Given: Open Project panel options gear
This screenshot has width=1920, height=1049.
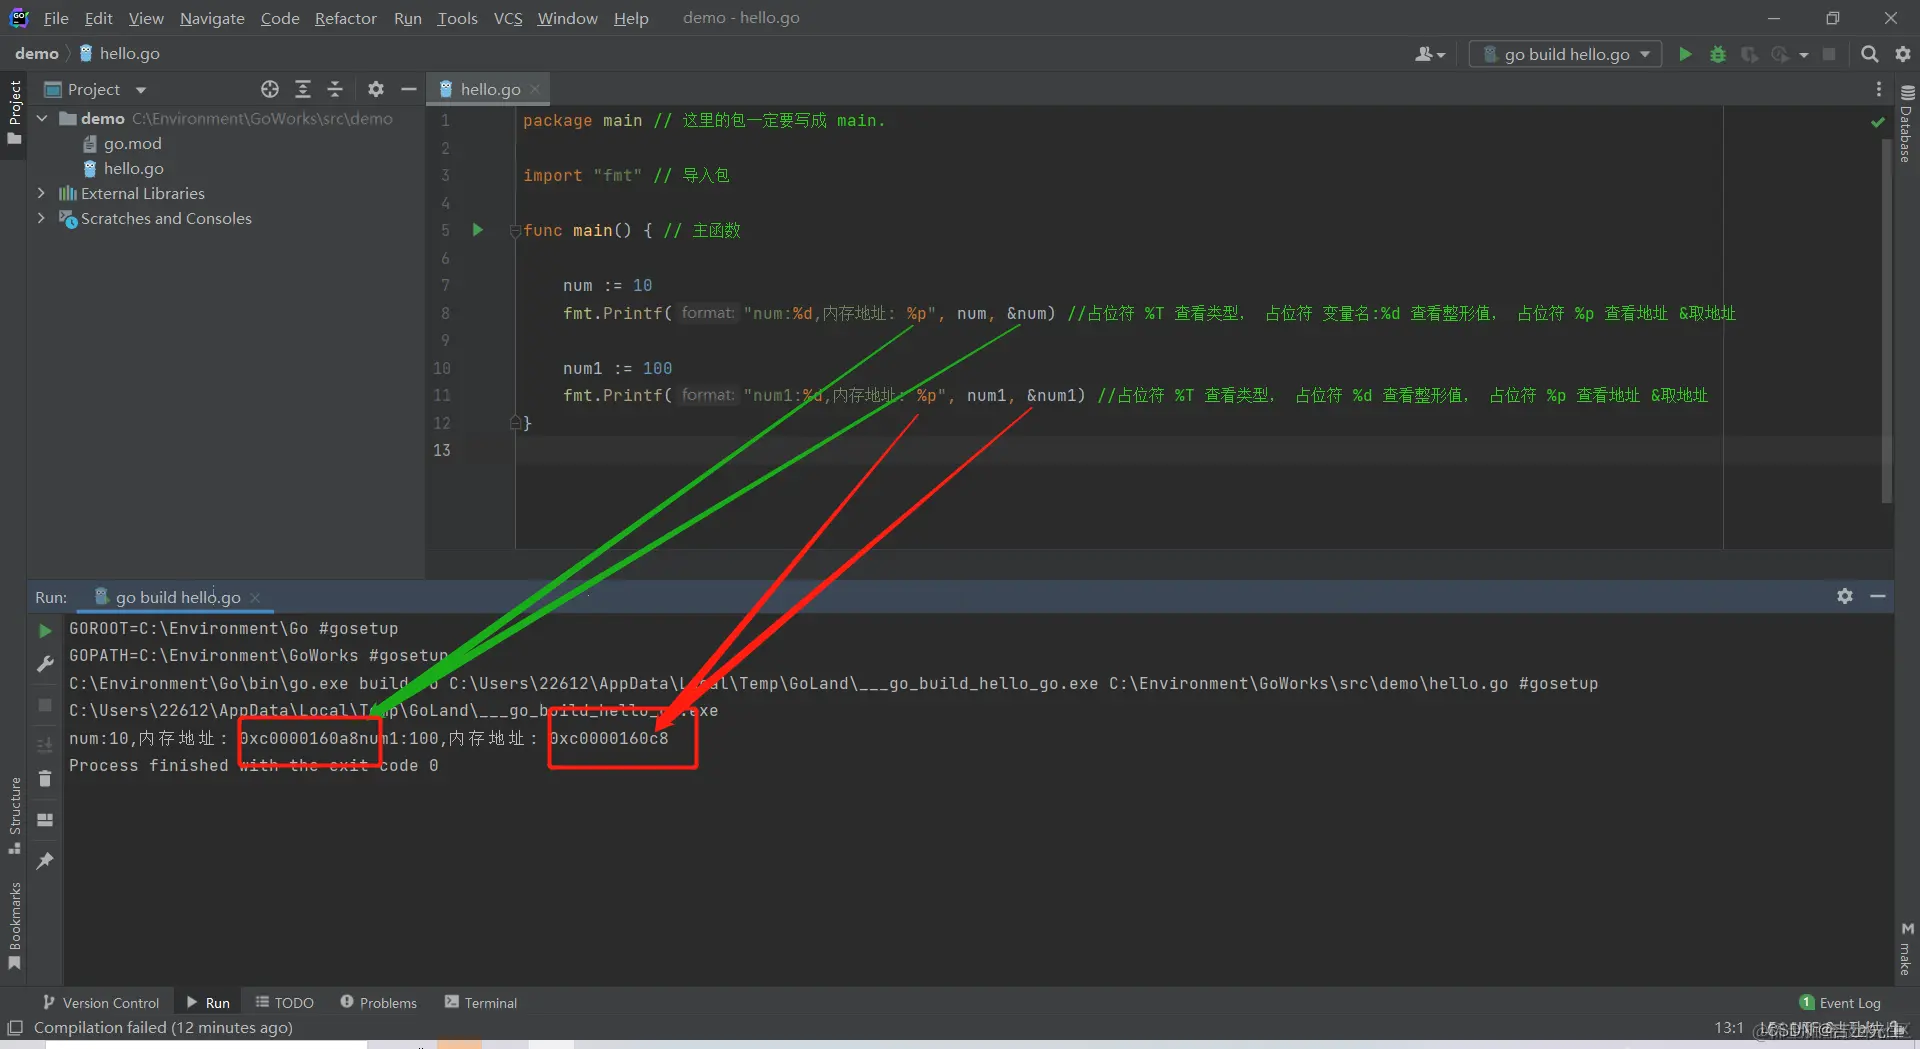Looking at the screenshot, I should tap(376, 89).
